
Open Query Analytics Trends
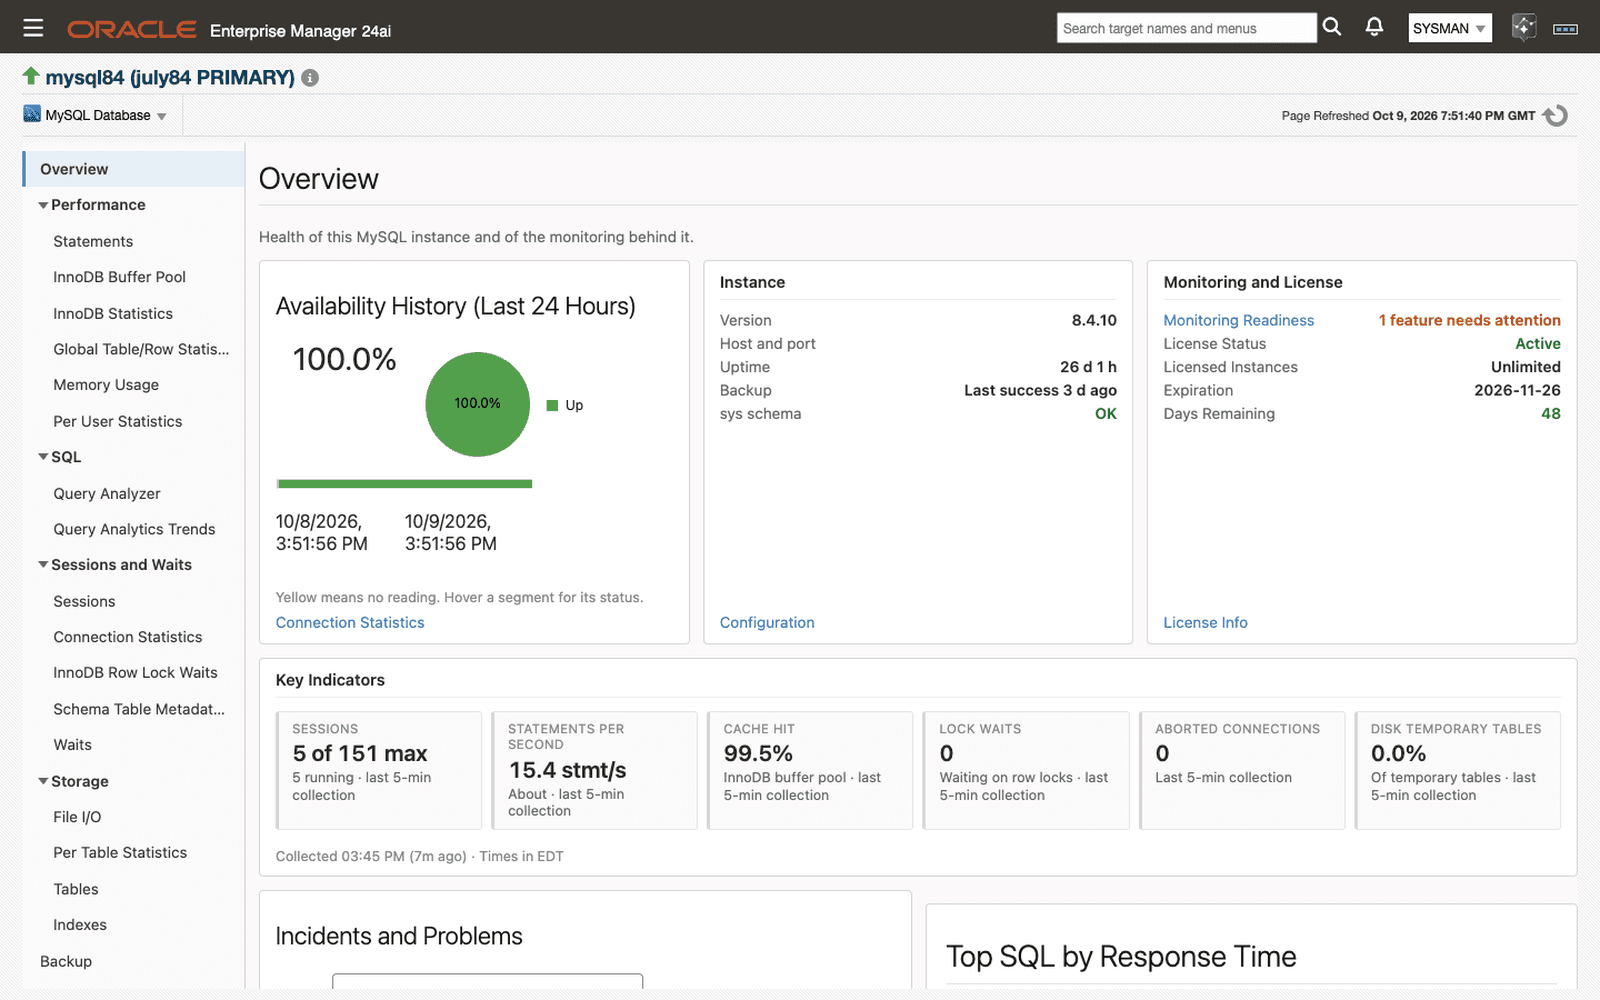pyautogui.click(x=134, y=530)
